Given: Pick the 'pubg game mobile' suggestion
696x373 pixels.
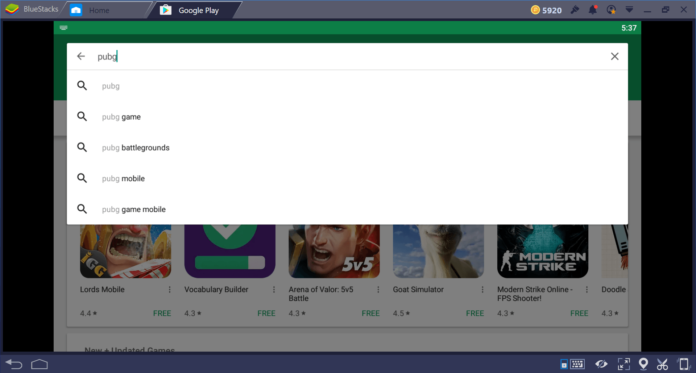Looking at the screenshot, I should 348,209.
